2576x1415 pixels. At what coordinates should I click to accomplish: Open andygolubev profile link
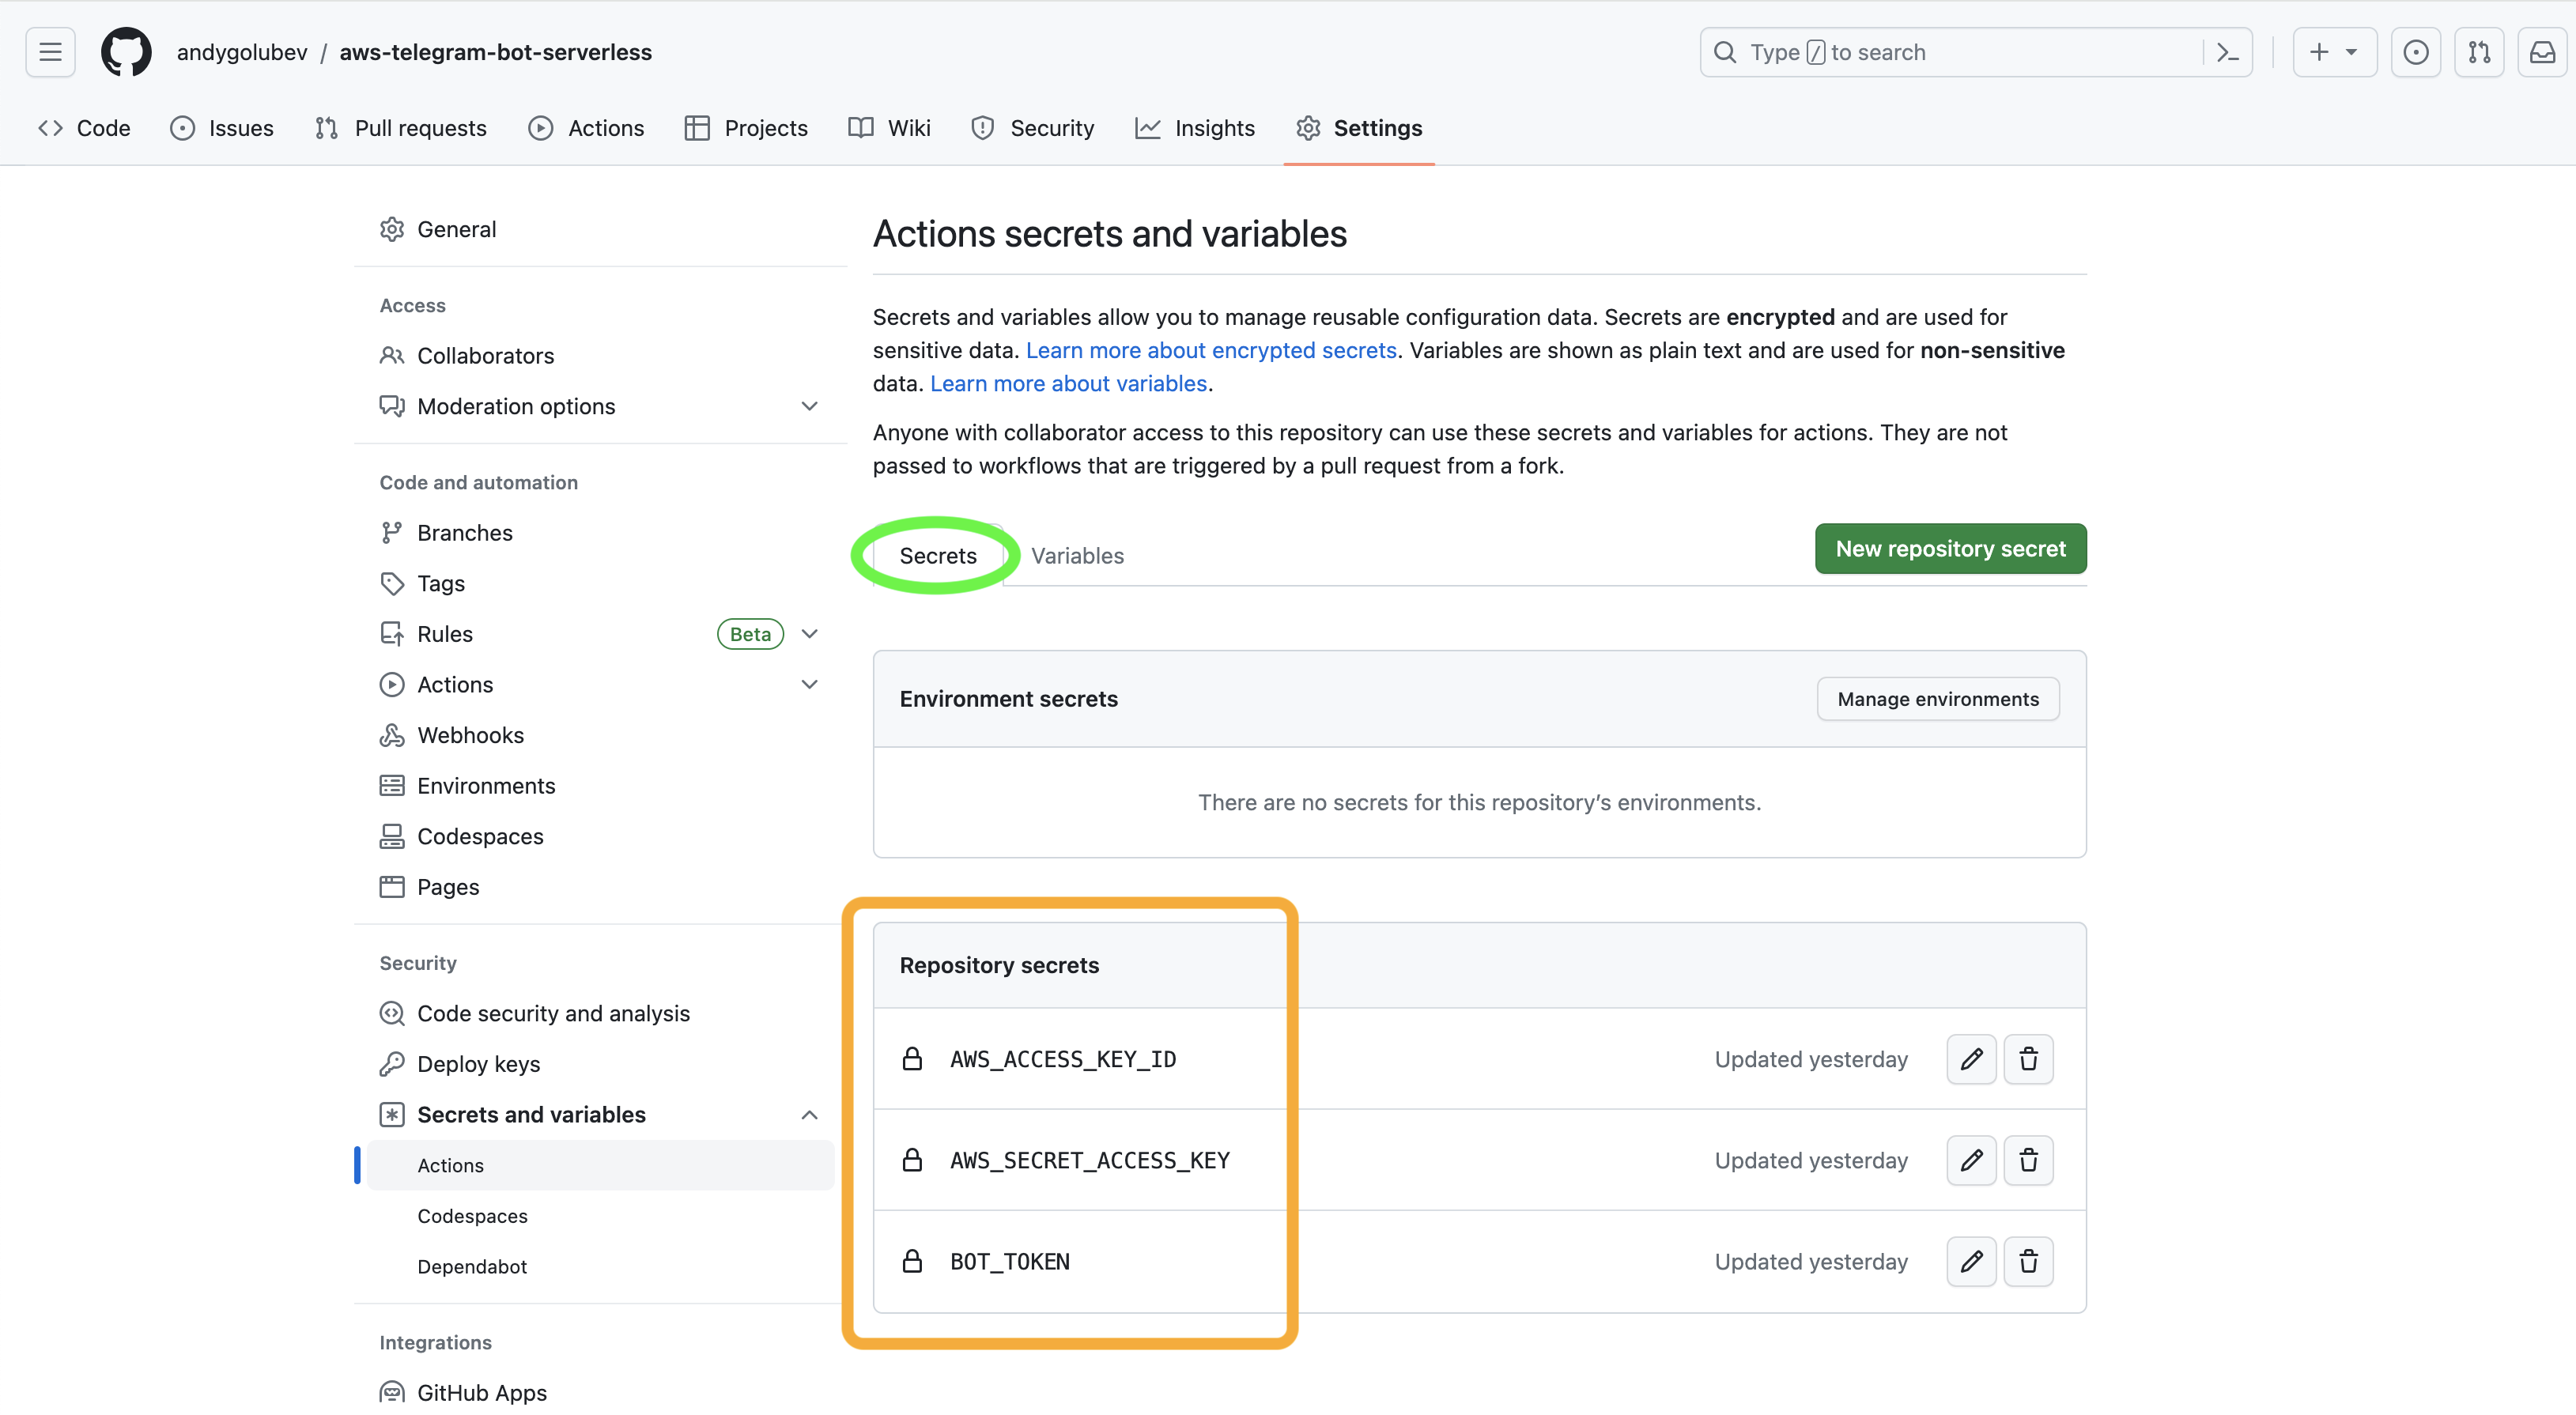point(242,52)
